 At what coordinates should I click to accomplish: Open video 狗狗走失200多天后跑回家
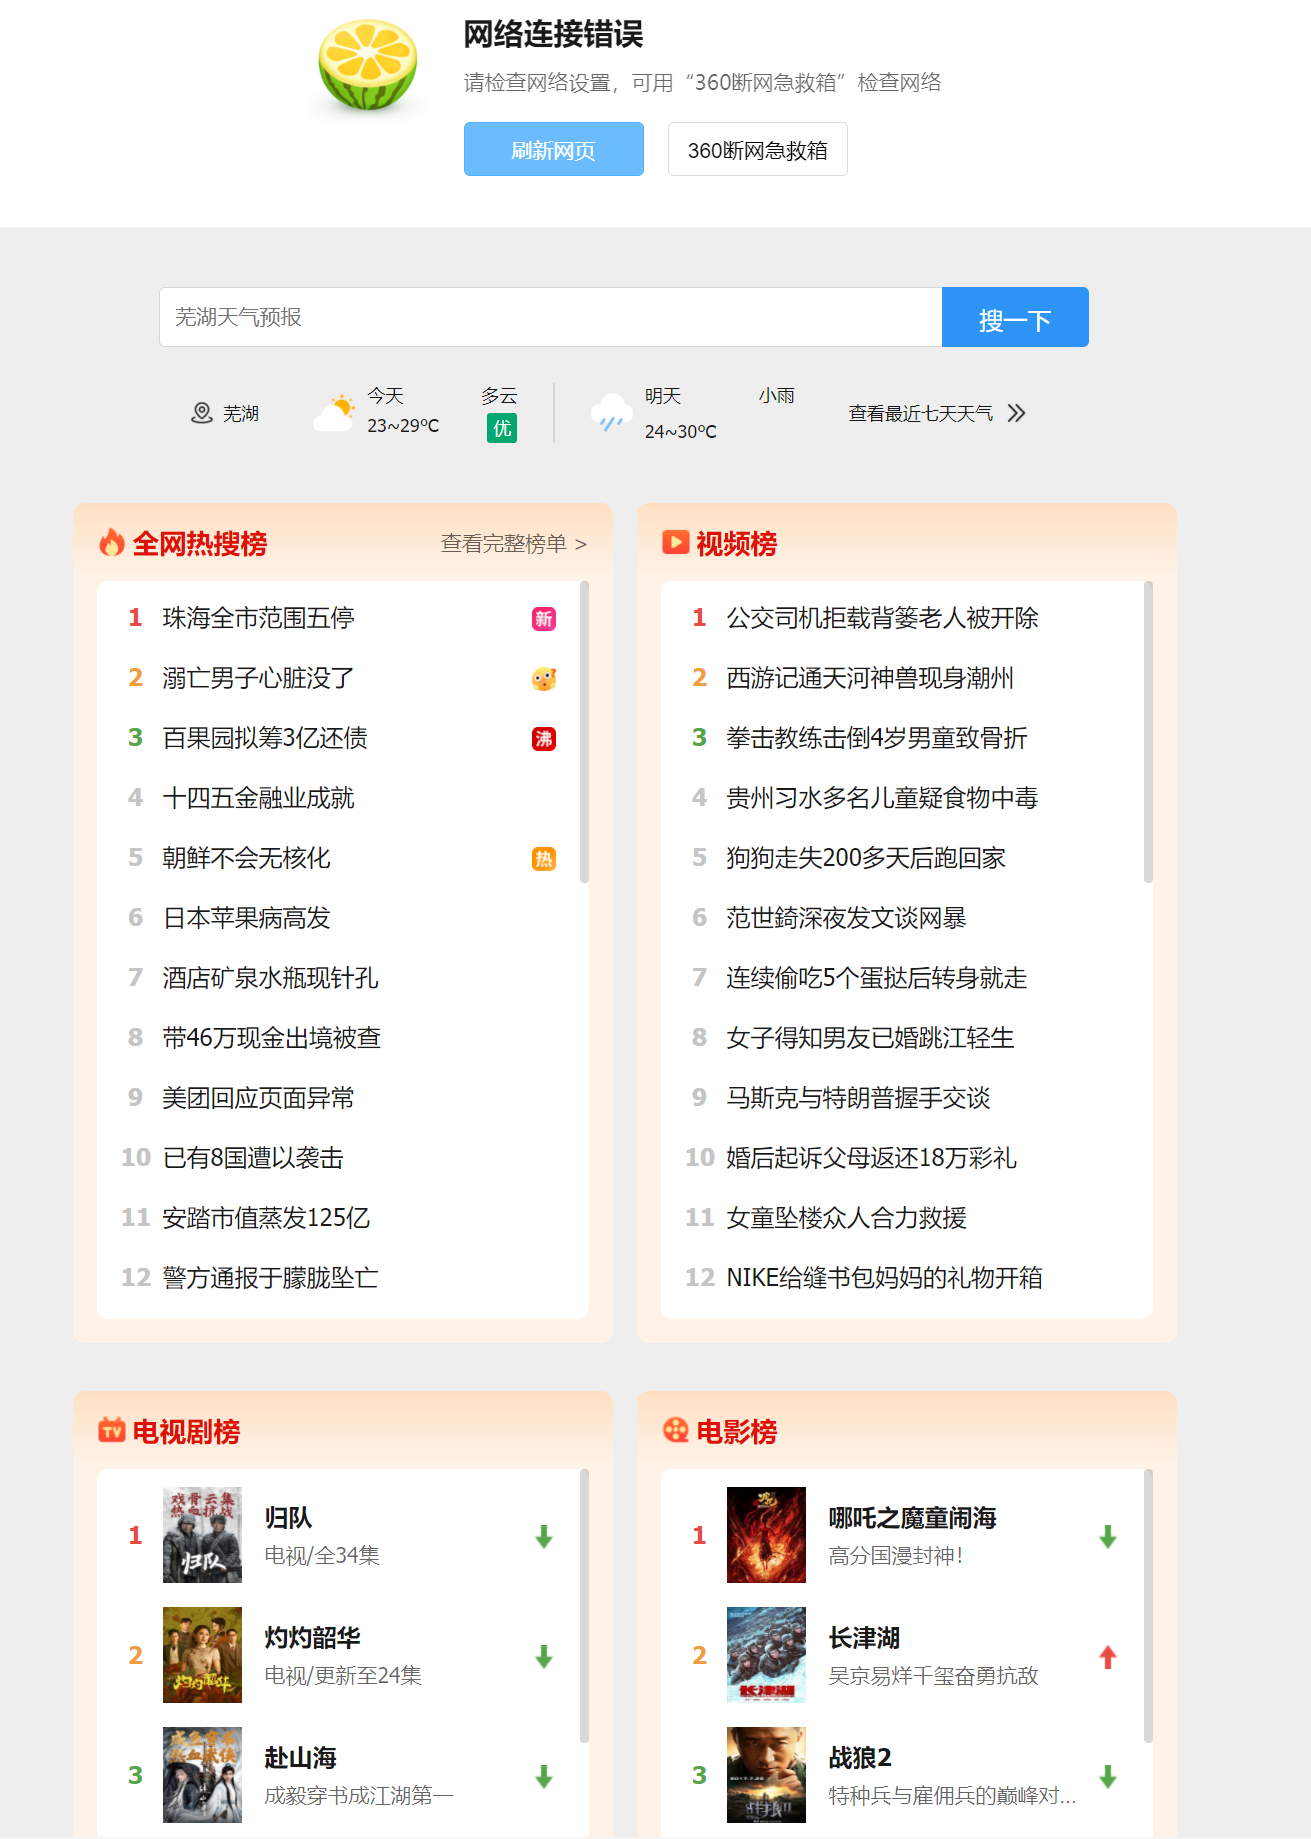[866, 858]
